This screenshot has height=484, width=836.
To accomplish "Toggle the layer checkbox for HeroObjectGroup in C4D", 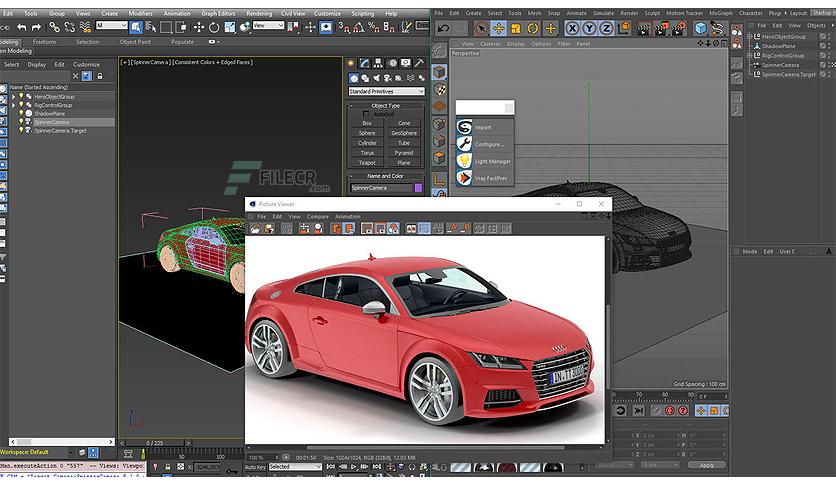I will tap(823, 37).
